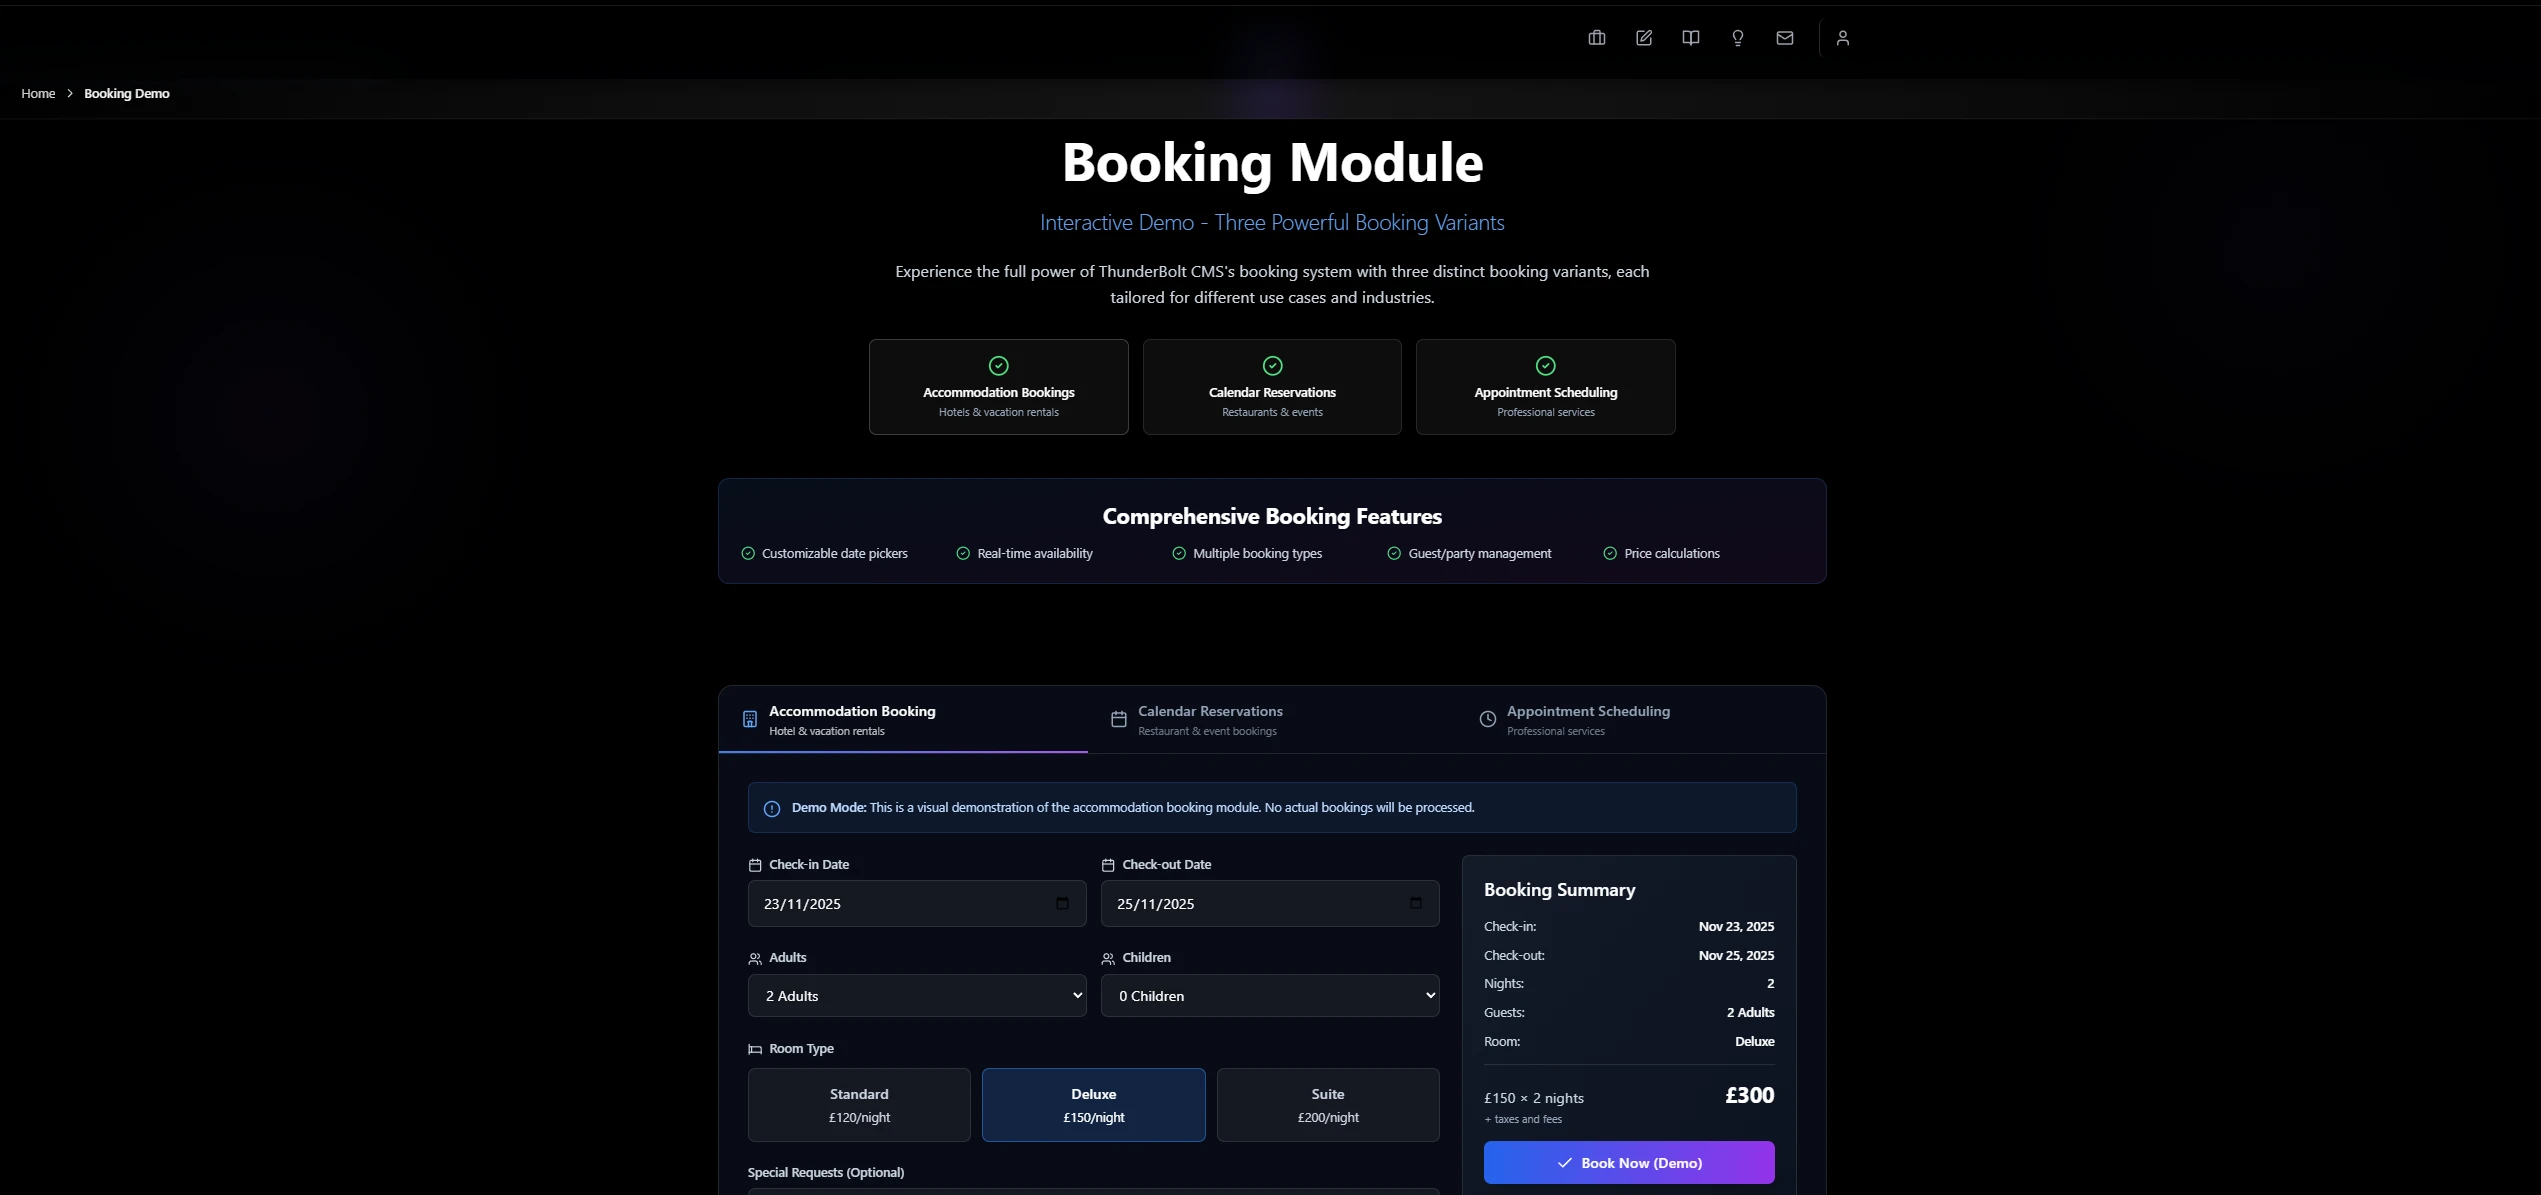Open the check-in date picker calendar
The width and height of the screenshot is (2541, 1195).
point(1062,903)
